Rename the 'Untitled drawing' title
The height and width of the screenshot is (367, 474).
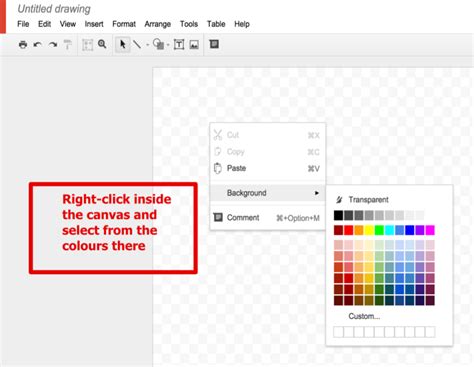click(x=54, y=9)
